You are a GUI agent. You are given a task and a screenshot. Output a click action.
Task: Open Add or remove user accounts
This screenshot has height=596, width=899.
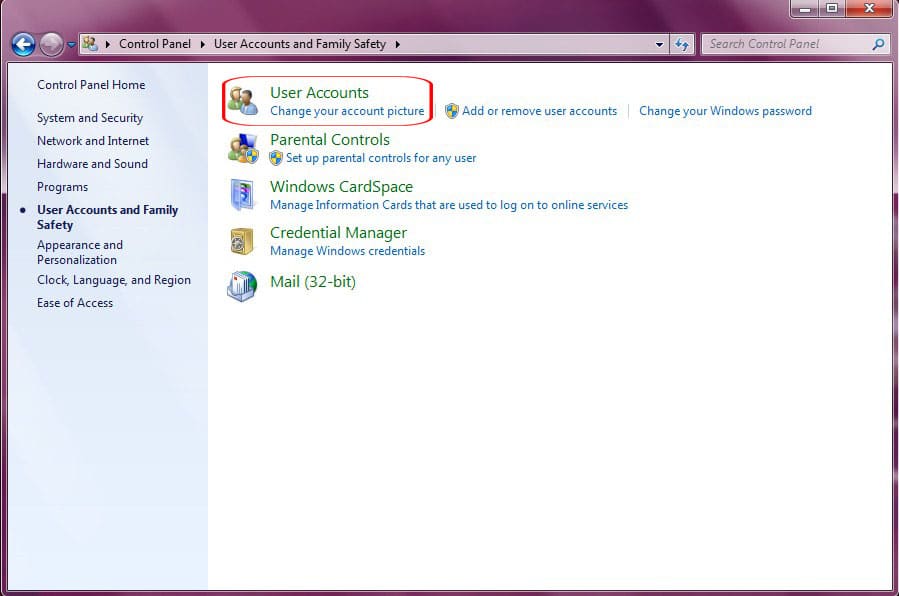tap(540, 111)
